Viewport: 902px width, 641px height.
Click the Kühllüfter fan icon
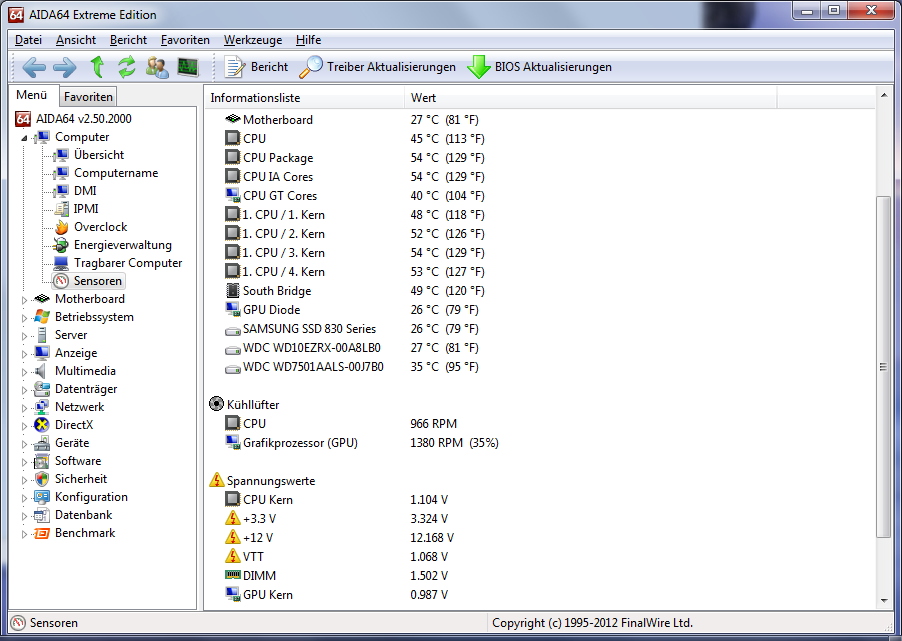[x=216, y=404]
